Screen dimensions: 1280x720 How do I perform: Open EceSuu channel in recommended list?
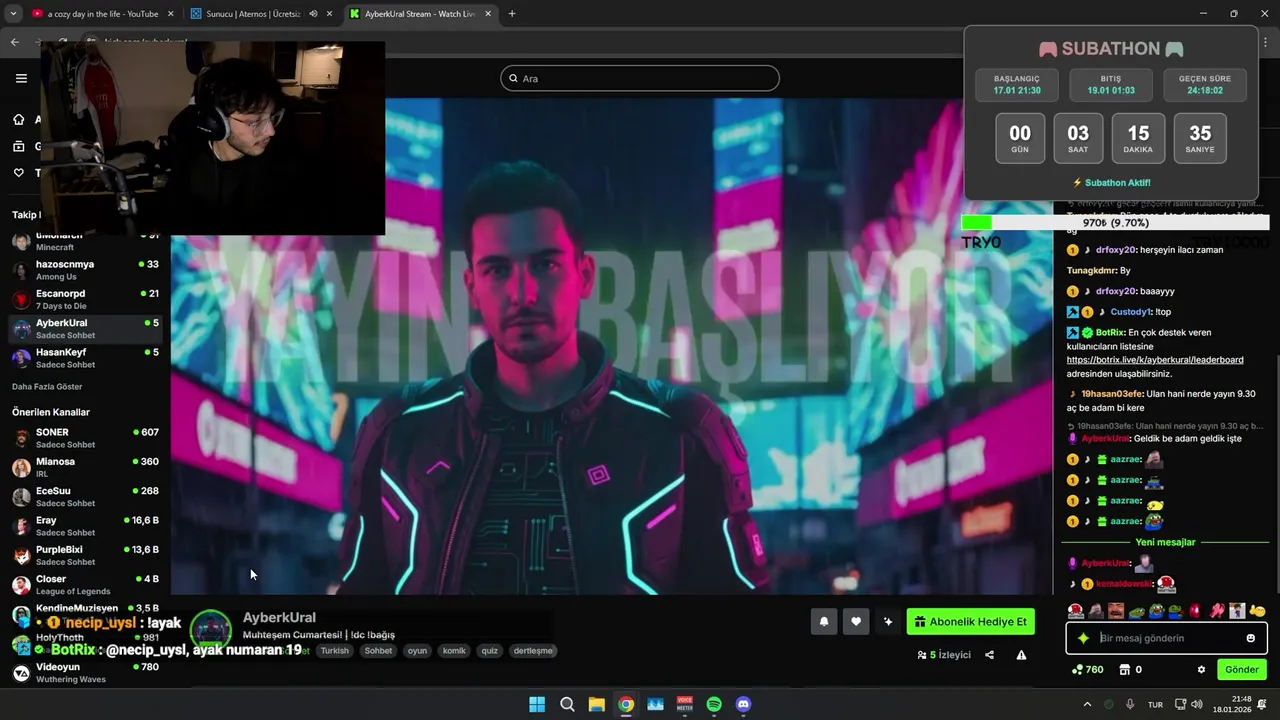[85, 497]
